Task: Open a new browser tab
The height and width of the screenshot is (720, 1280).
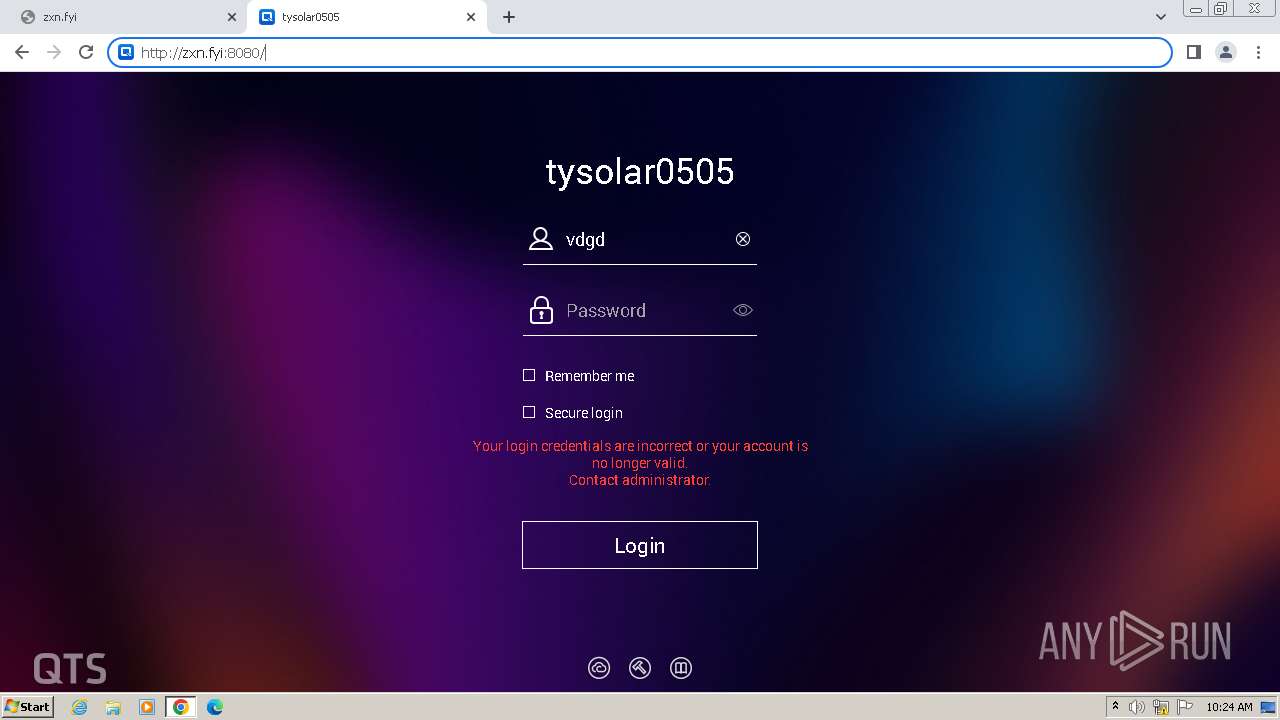Action: [509, 17]
